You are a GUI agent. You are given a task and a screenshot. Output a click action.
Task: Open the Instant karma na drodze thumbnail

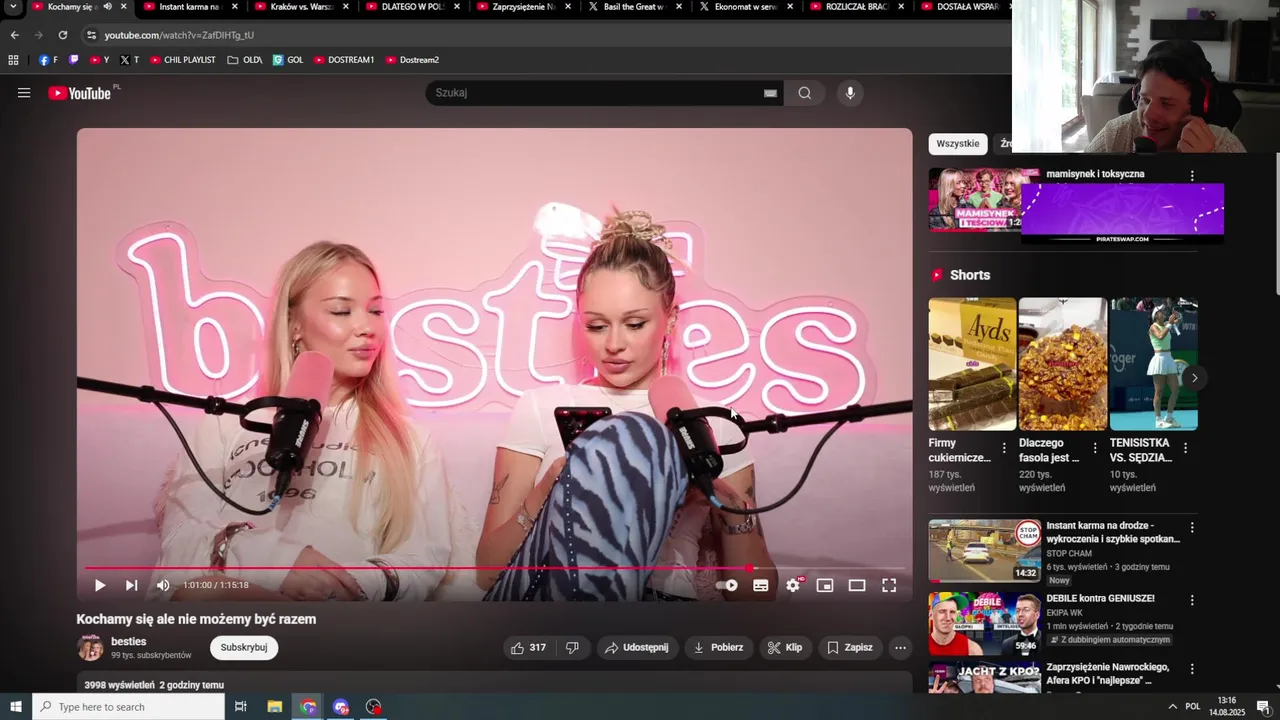984,550
